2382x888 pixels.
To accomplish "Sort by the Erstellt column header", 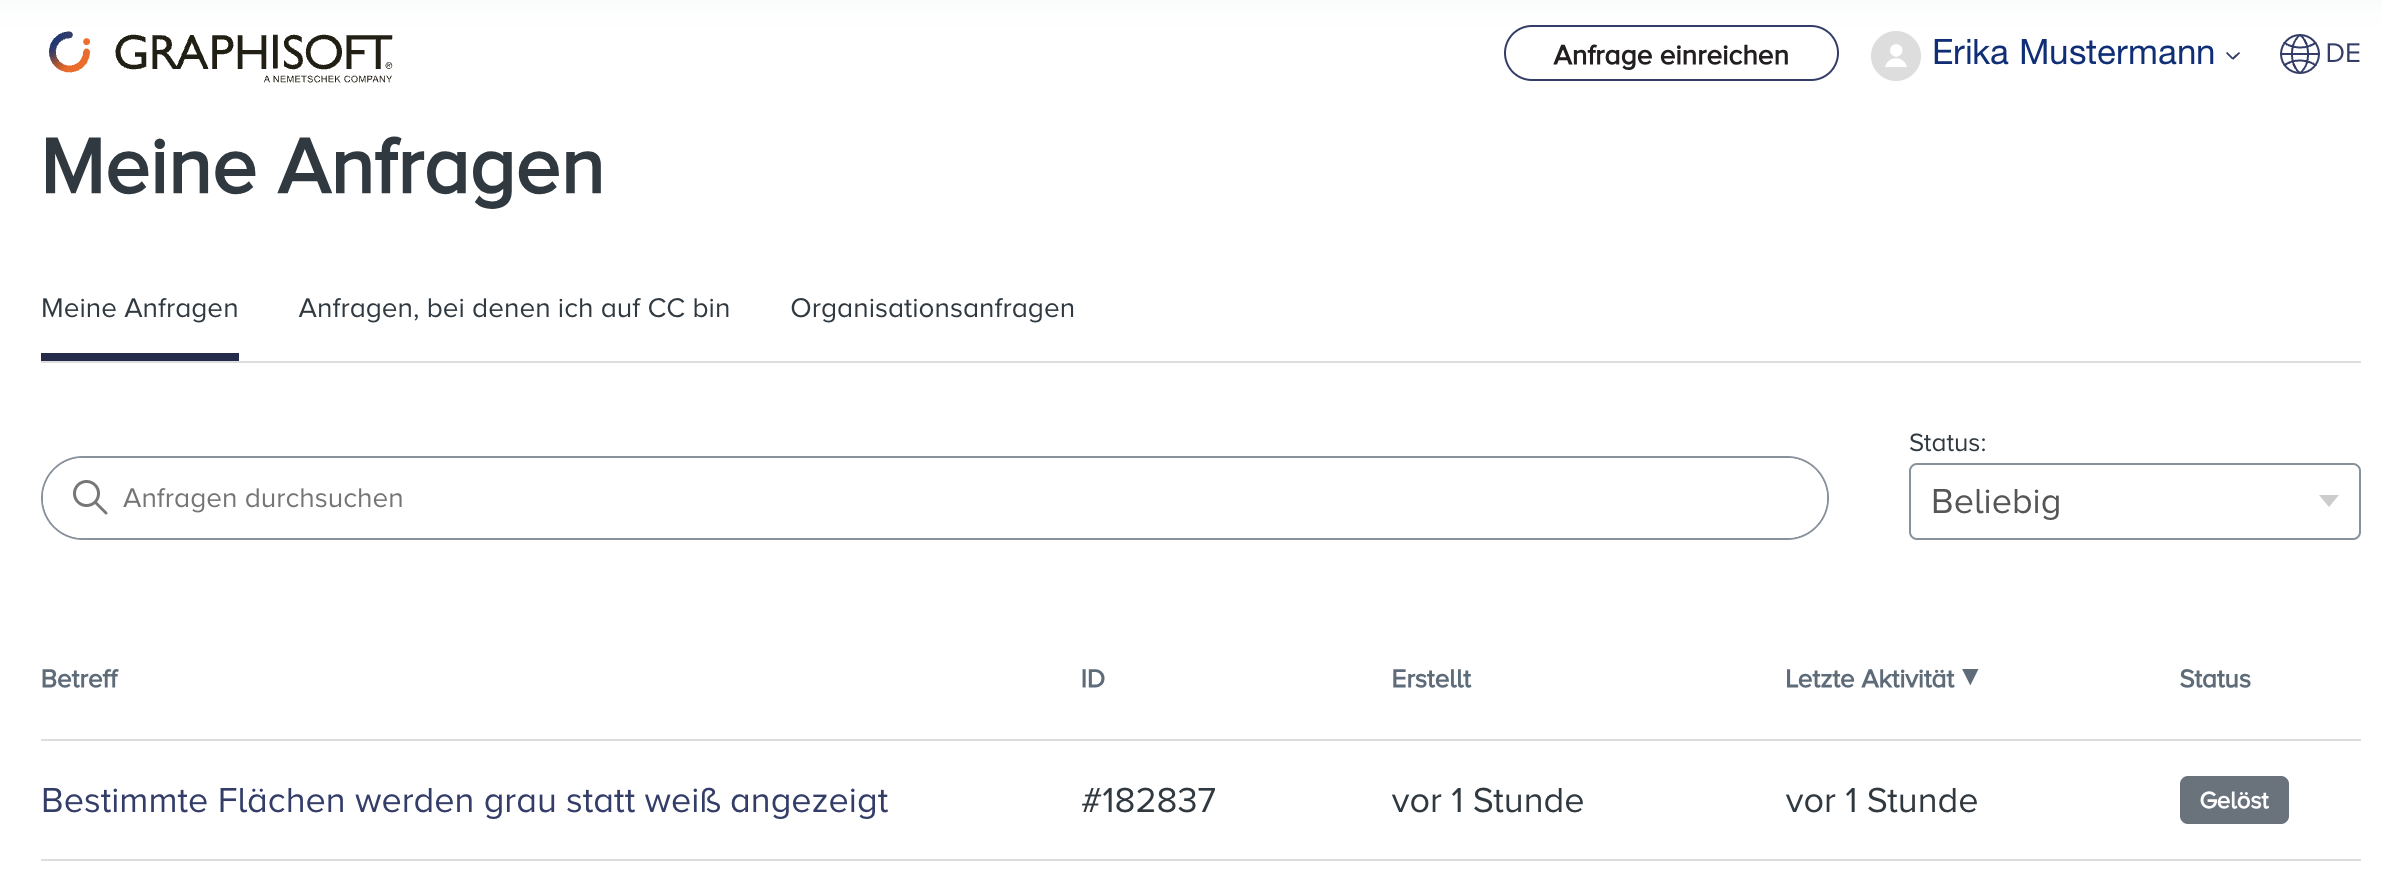I will pos(1430,679).
